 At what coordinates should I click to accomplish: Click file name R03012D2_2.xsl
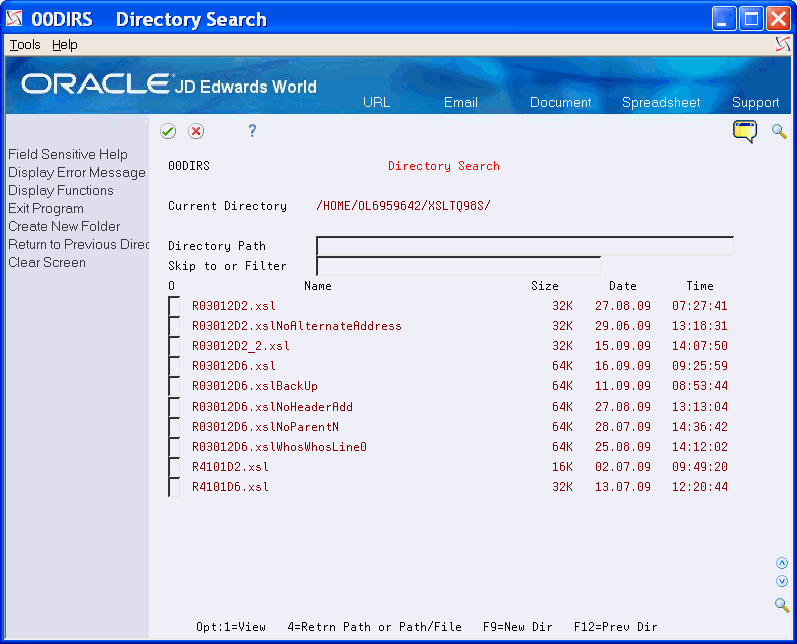(x=241, y=346)
